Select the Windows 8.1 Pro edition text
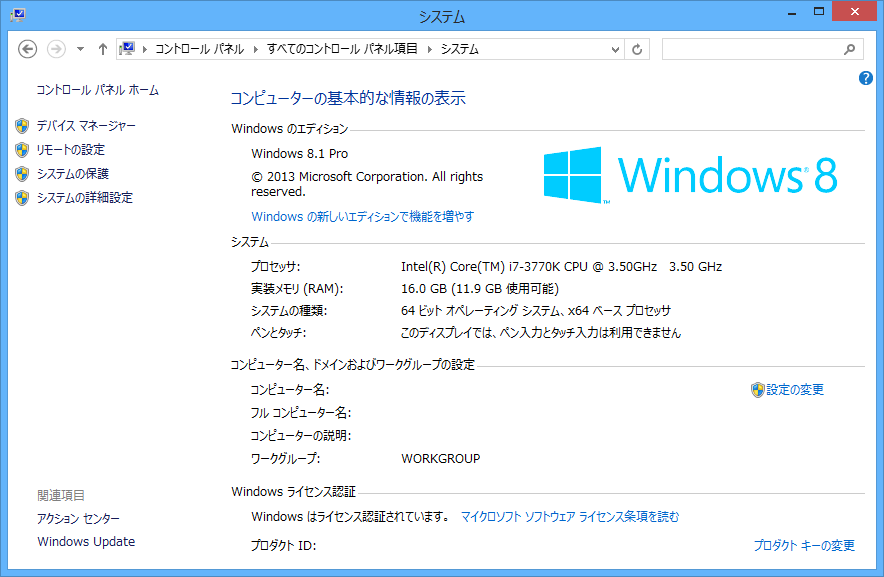884x577 pixels. point(299,153)
